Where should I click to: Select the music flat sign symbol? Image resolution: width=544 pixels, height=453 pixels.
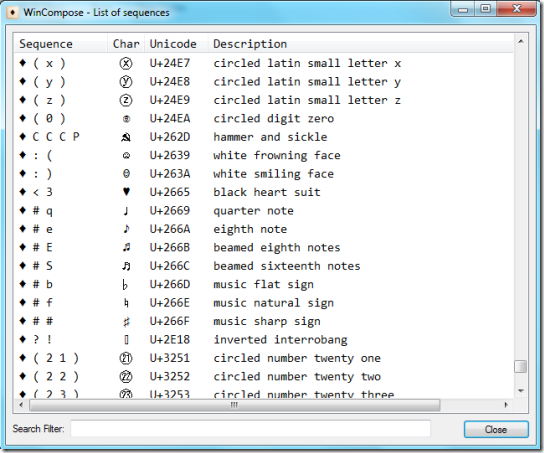125,285
